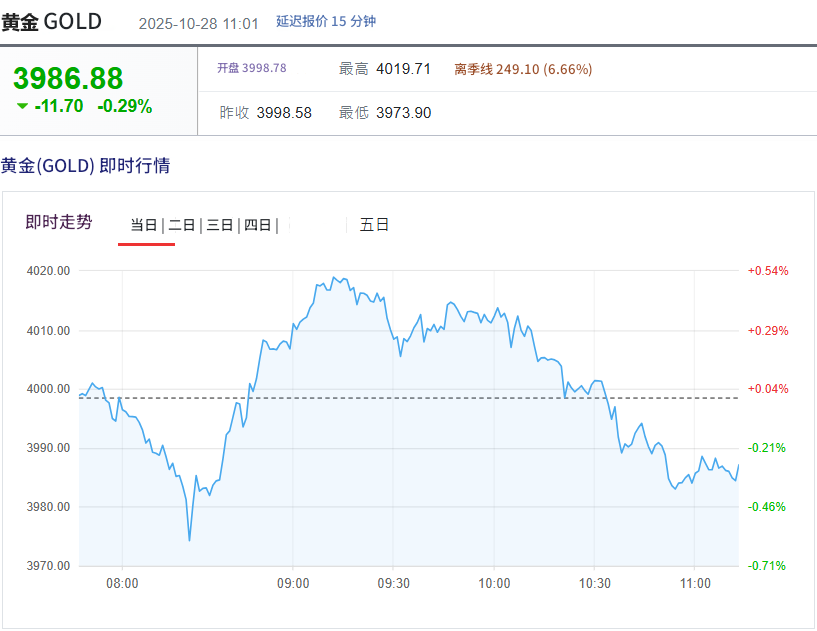817x631 pixels.
Task: Click the 最高 4019.71 high value
Action: [385, 69]
